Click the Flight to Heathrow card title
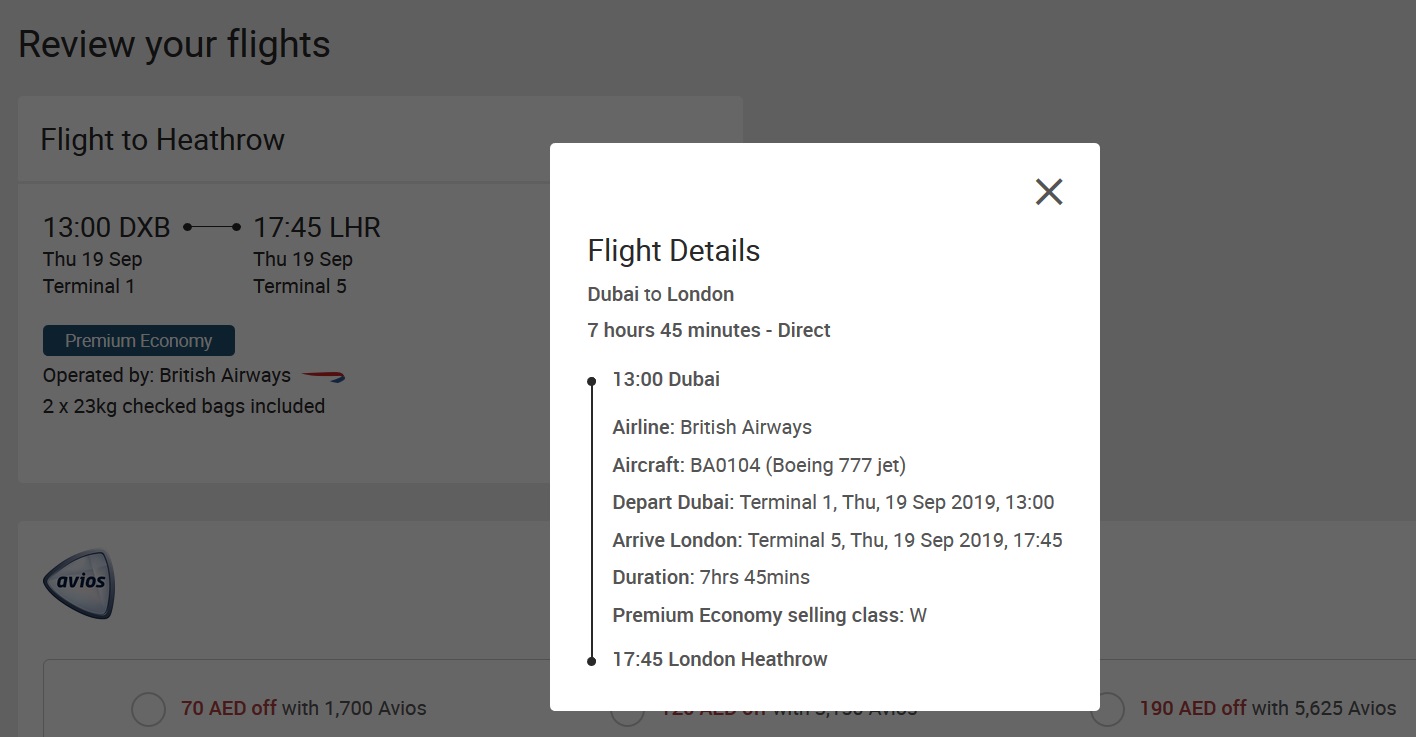The height and width of the screenshot is (737, 1416). point(162,139)
